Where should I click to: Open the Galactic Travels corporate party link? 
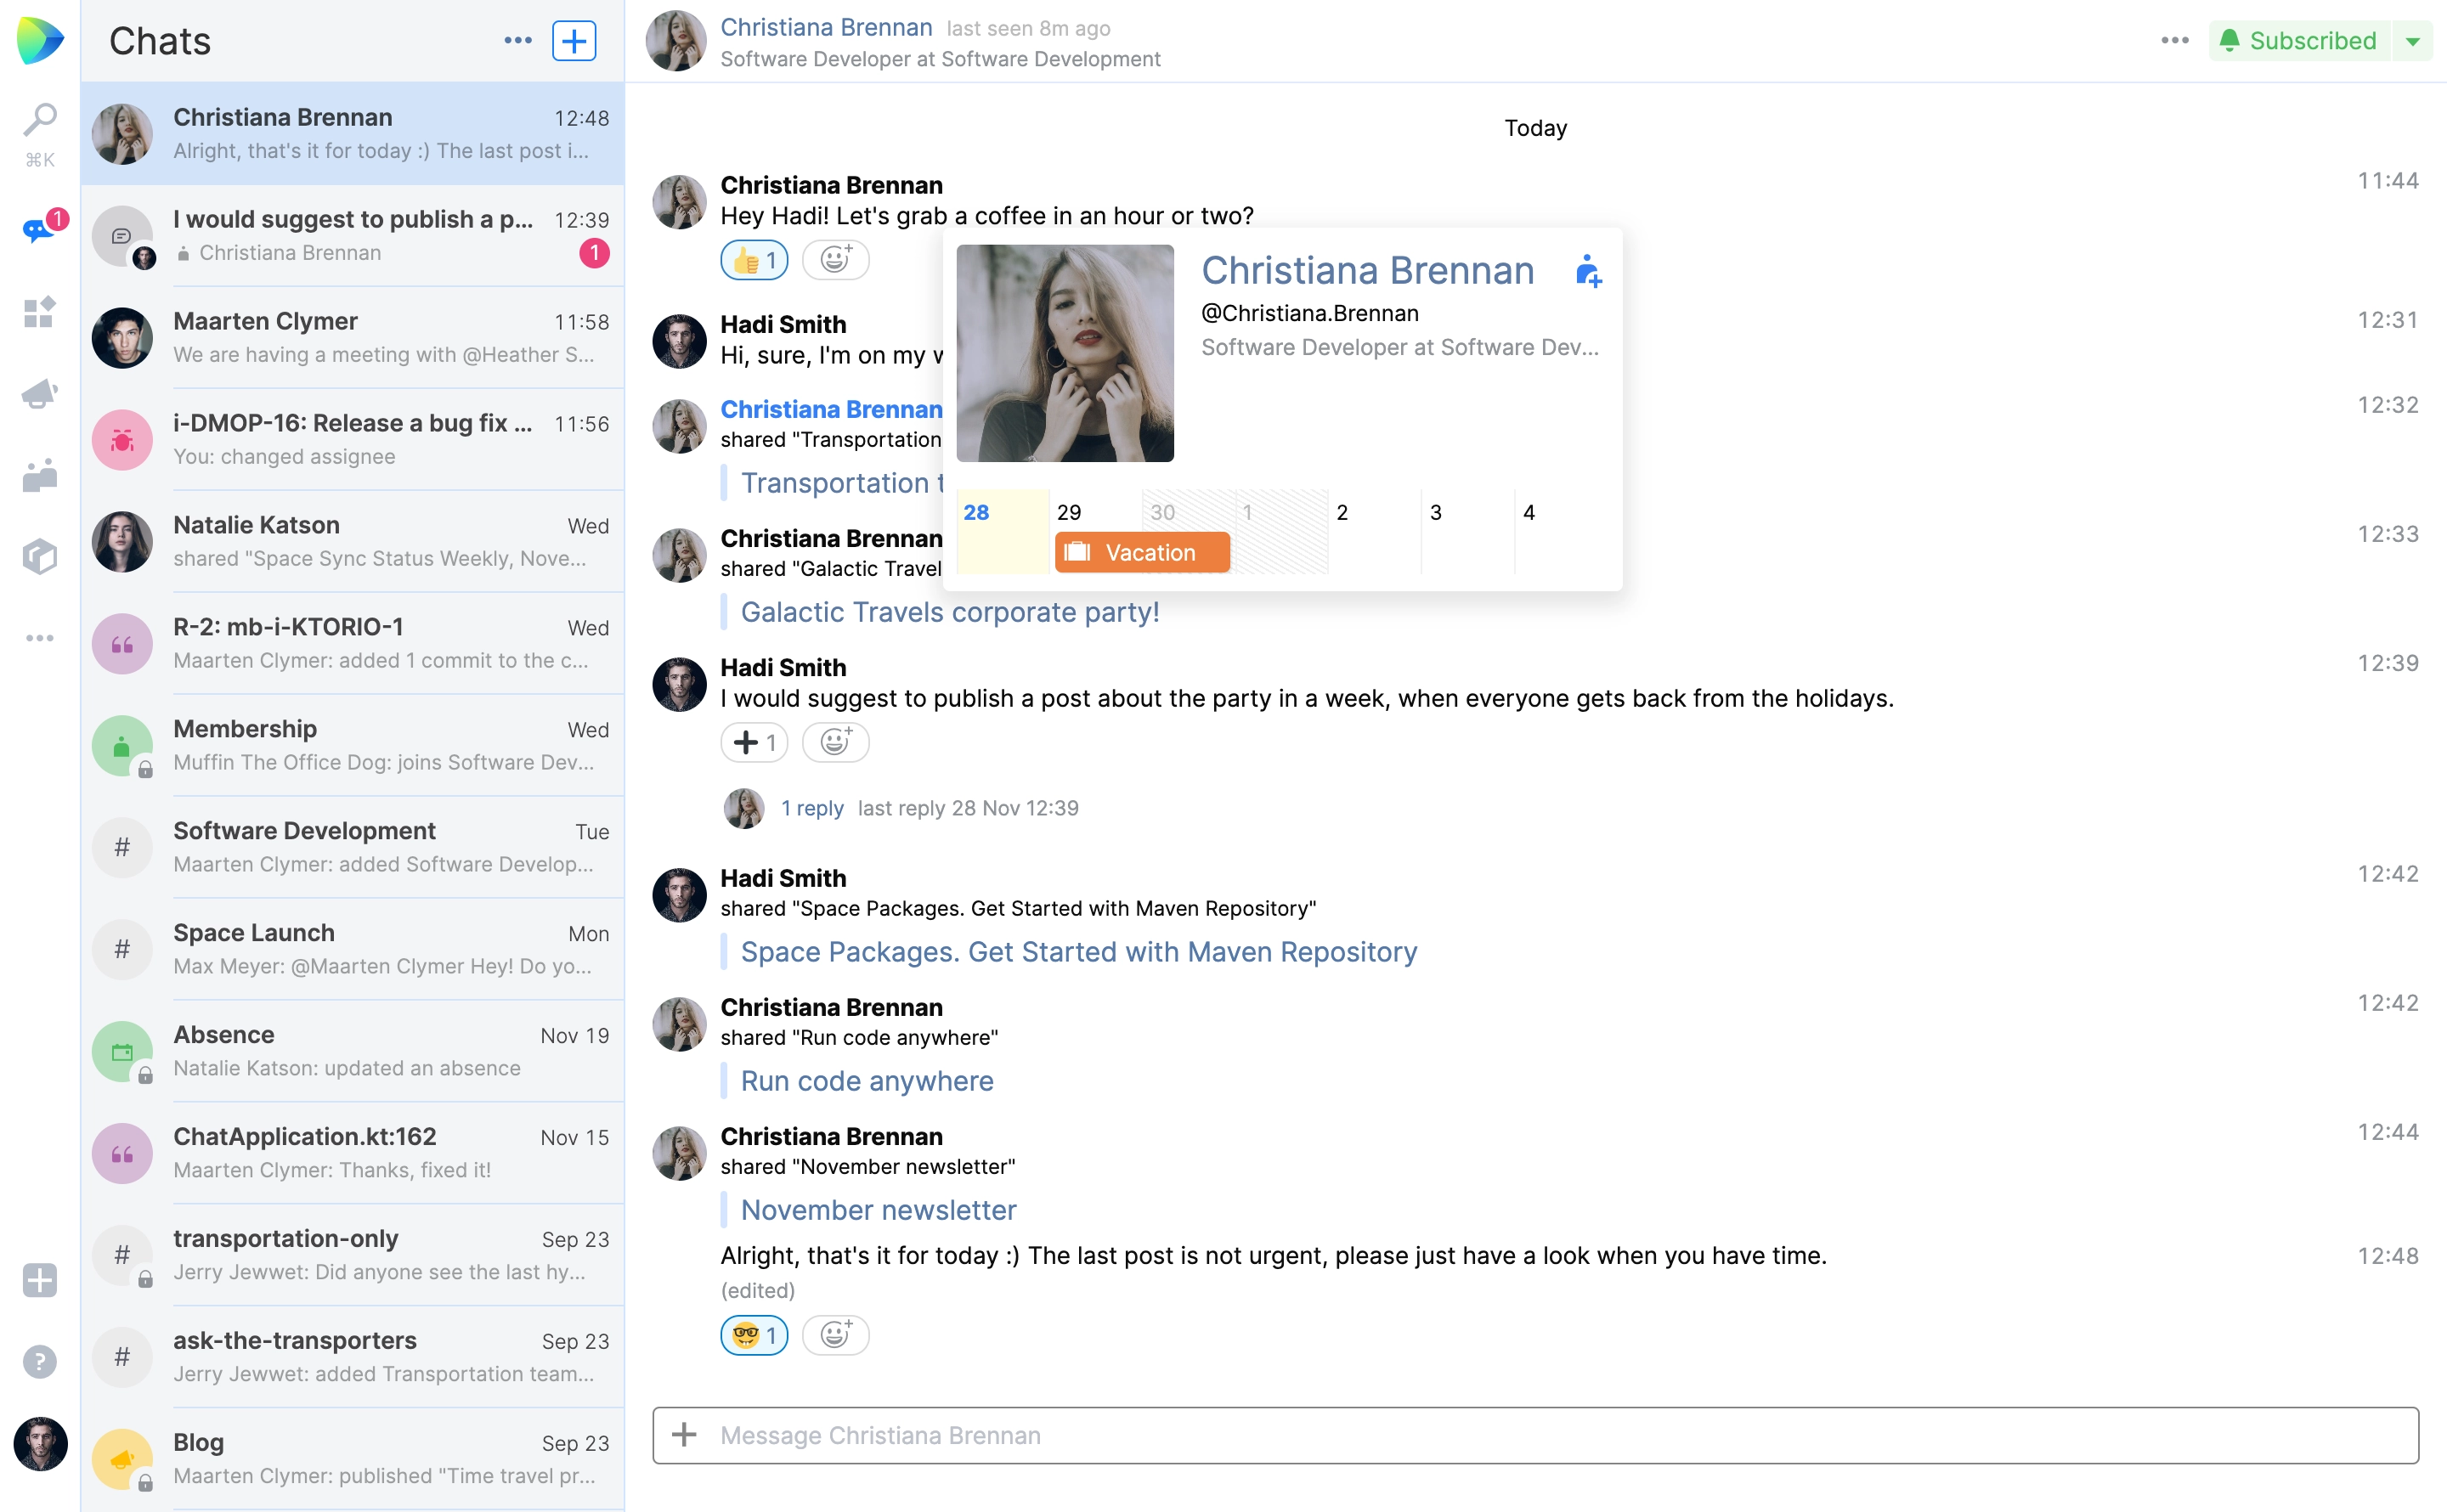click(951, 612)
